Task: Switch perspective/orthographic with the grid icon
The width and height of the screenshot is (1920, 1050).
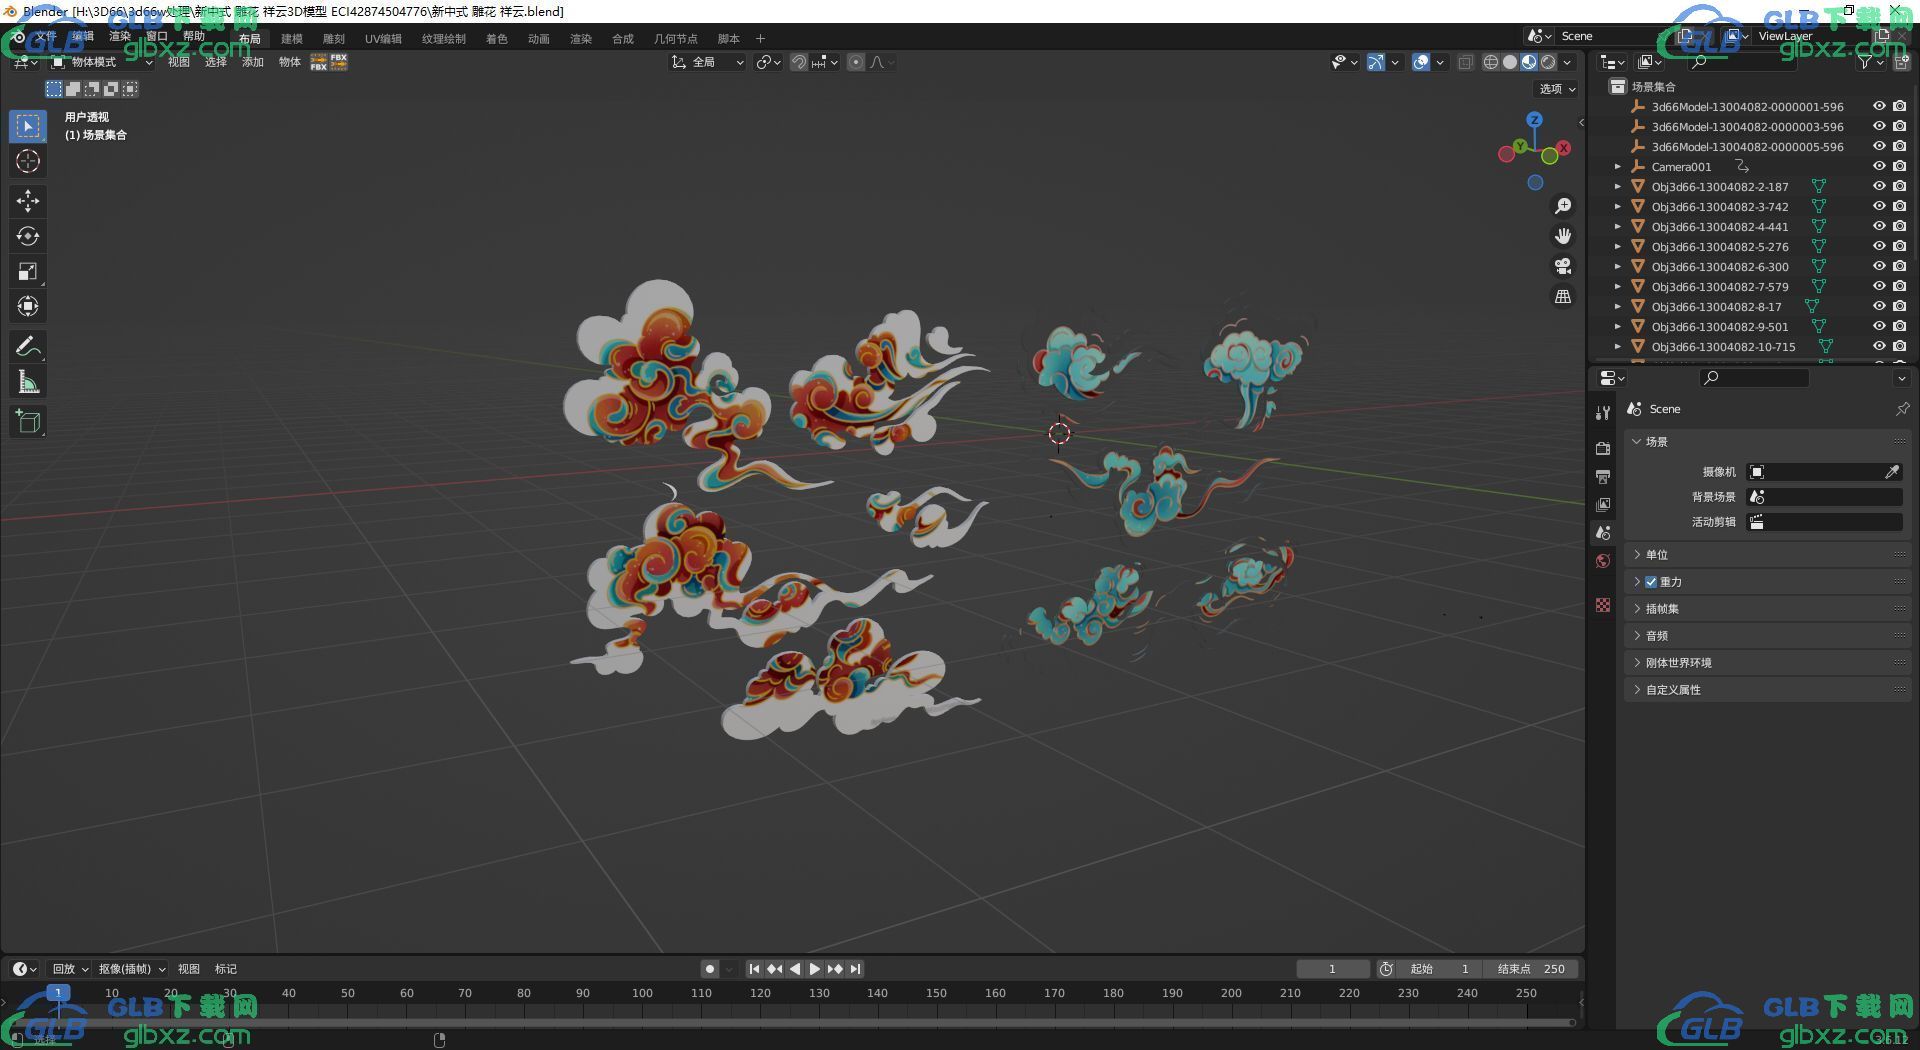Action: click(1562, 296)
